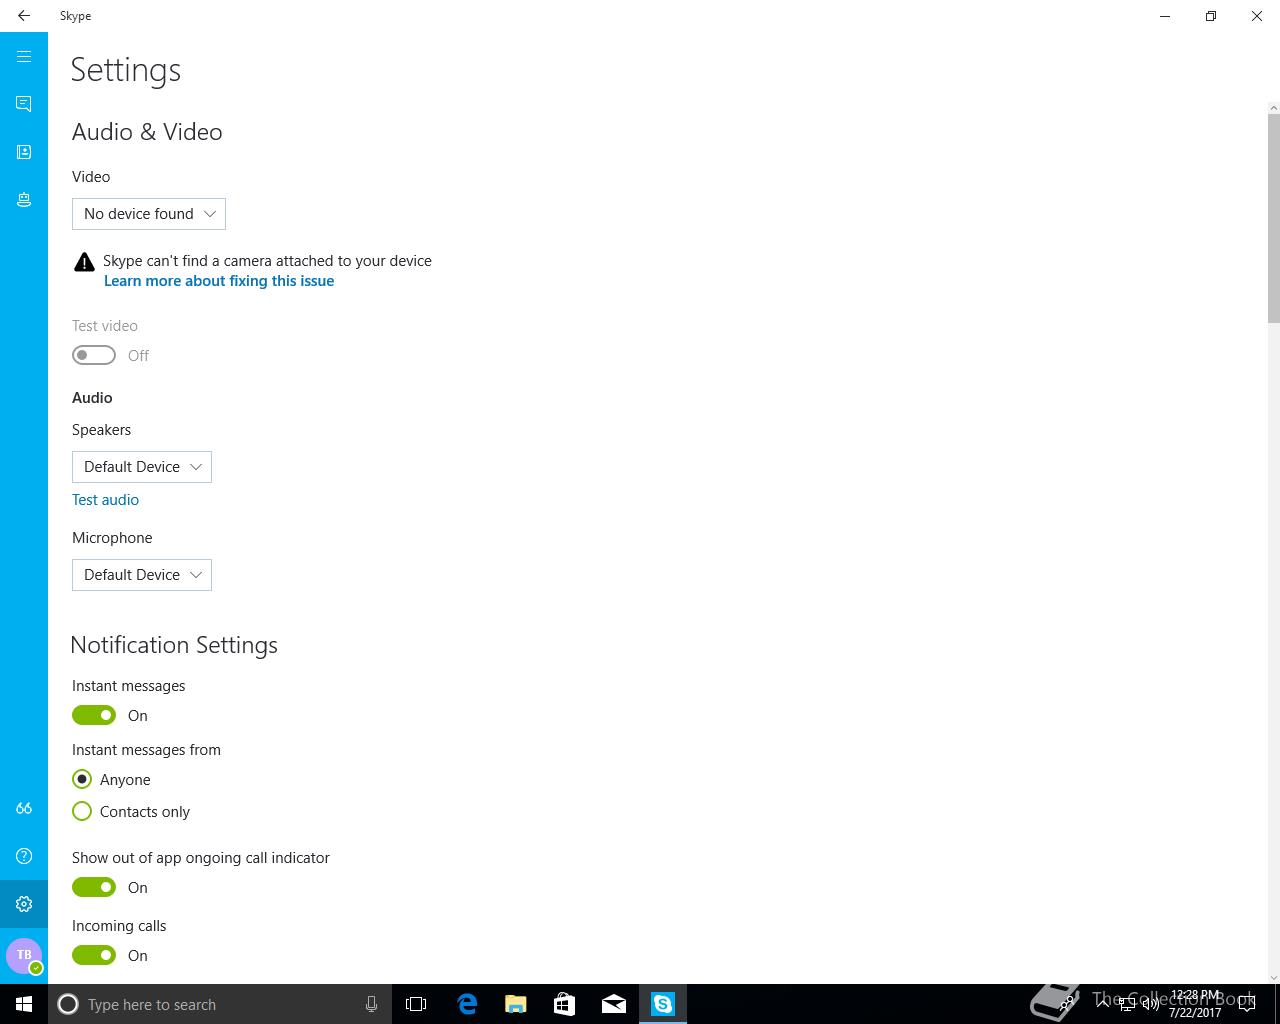1280x1024 pixels.
Task: Select the Contacts only radio button
Action: point(82,811)
